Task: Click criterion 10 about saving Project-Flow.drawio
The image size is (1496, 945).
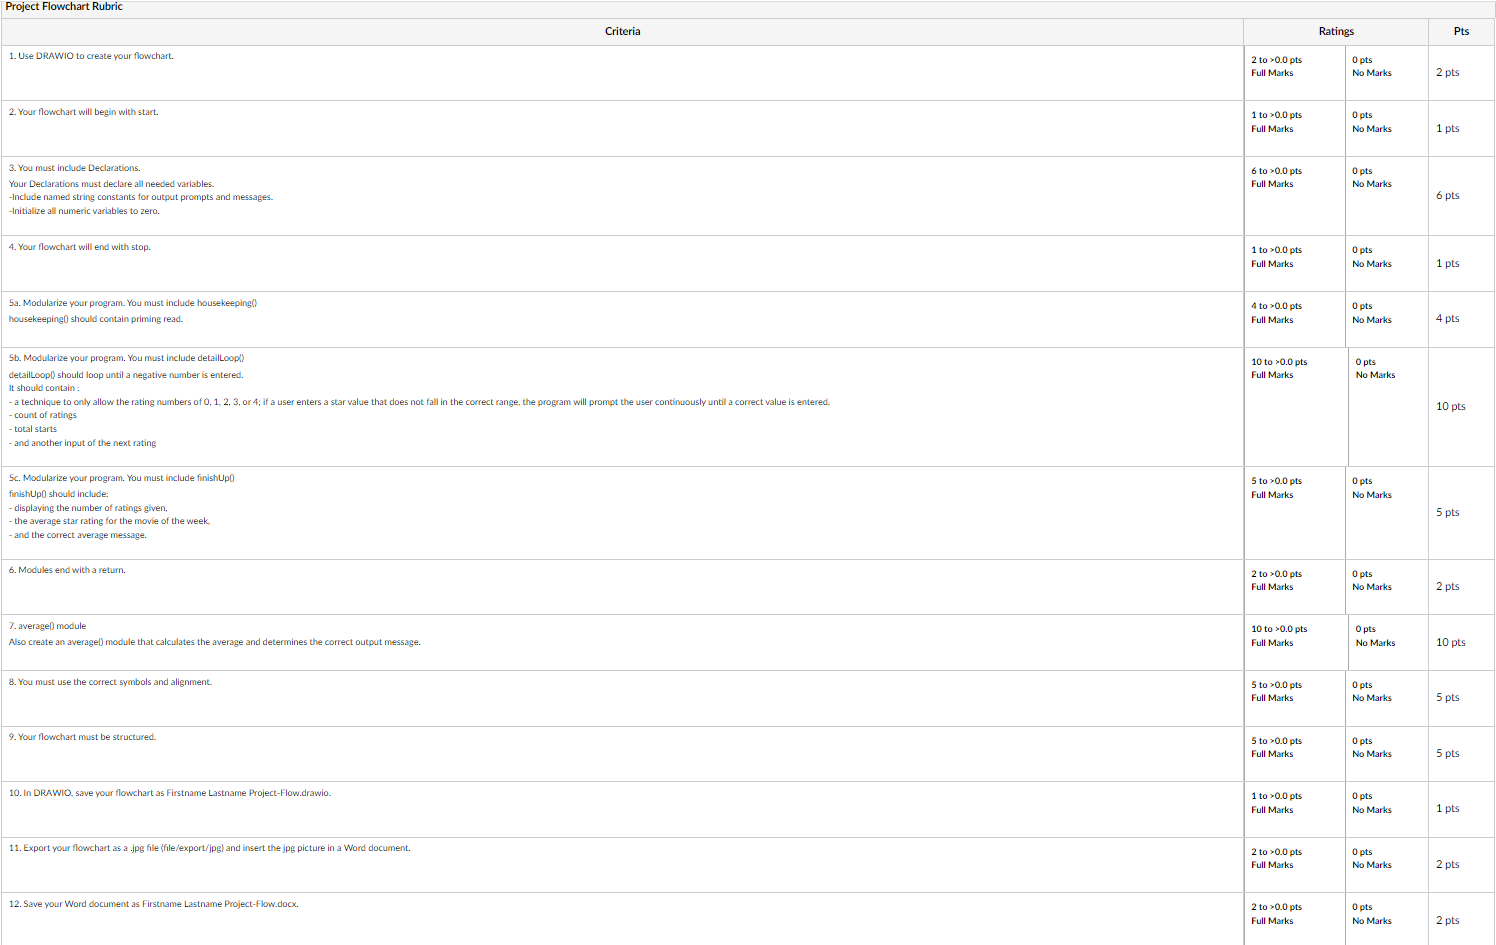Action: pyautogui.click(x=170, y=793)
